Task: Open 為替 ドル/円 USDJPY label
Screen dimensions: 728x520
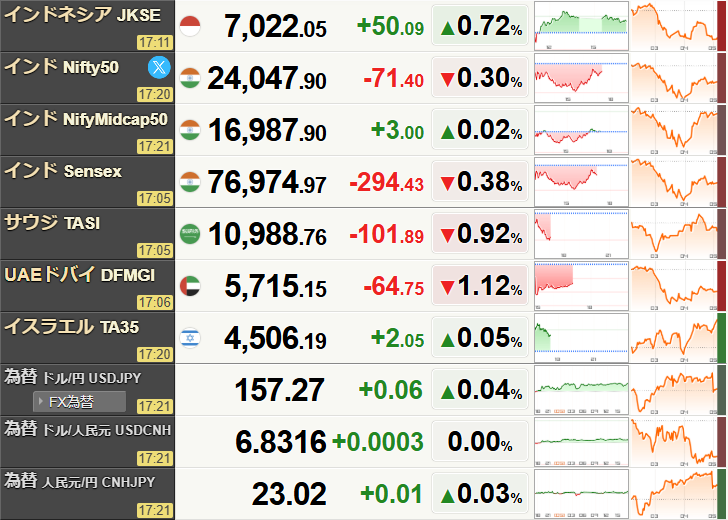Action: point(72,377)
